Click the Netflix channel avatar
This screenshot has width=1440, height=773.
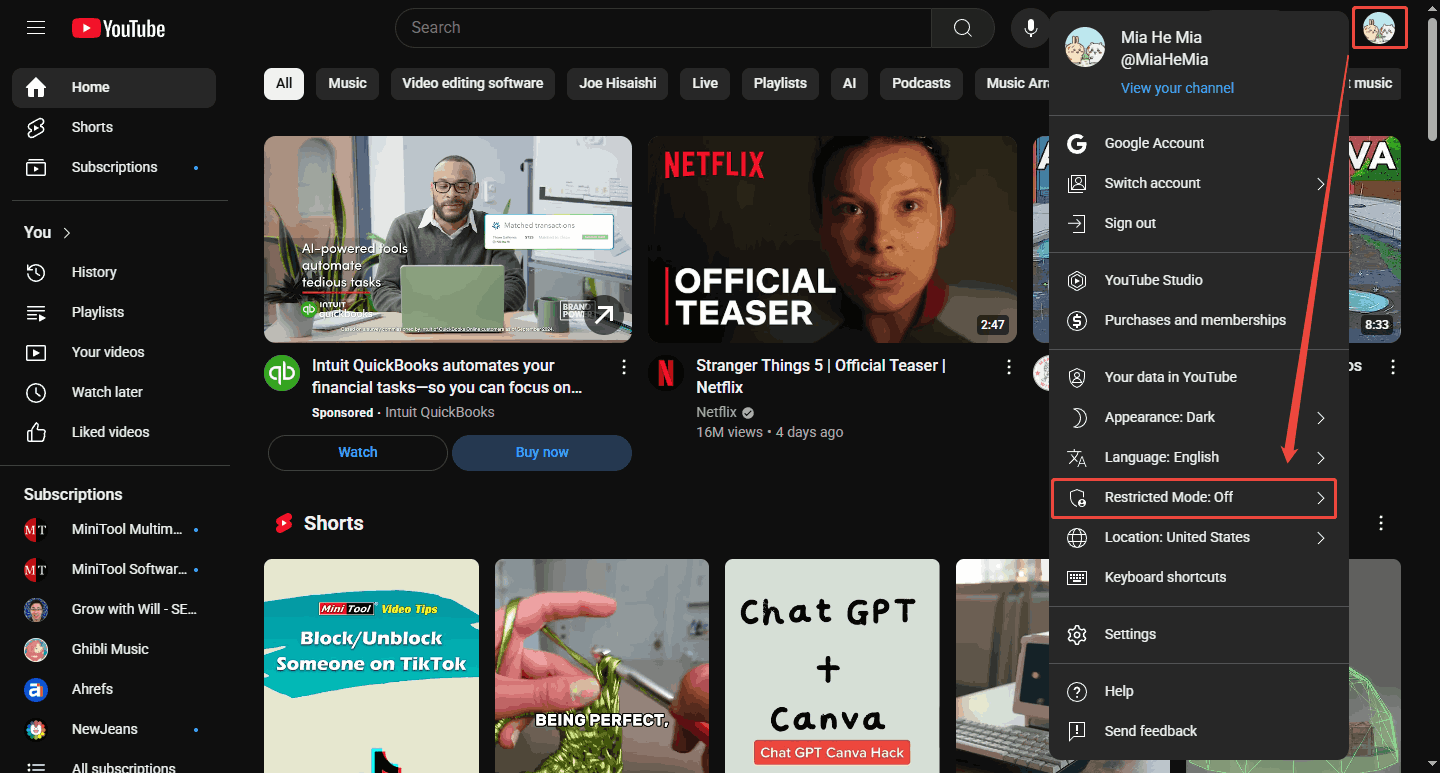(666, 373)
